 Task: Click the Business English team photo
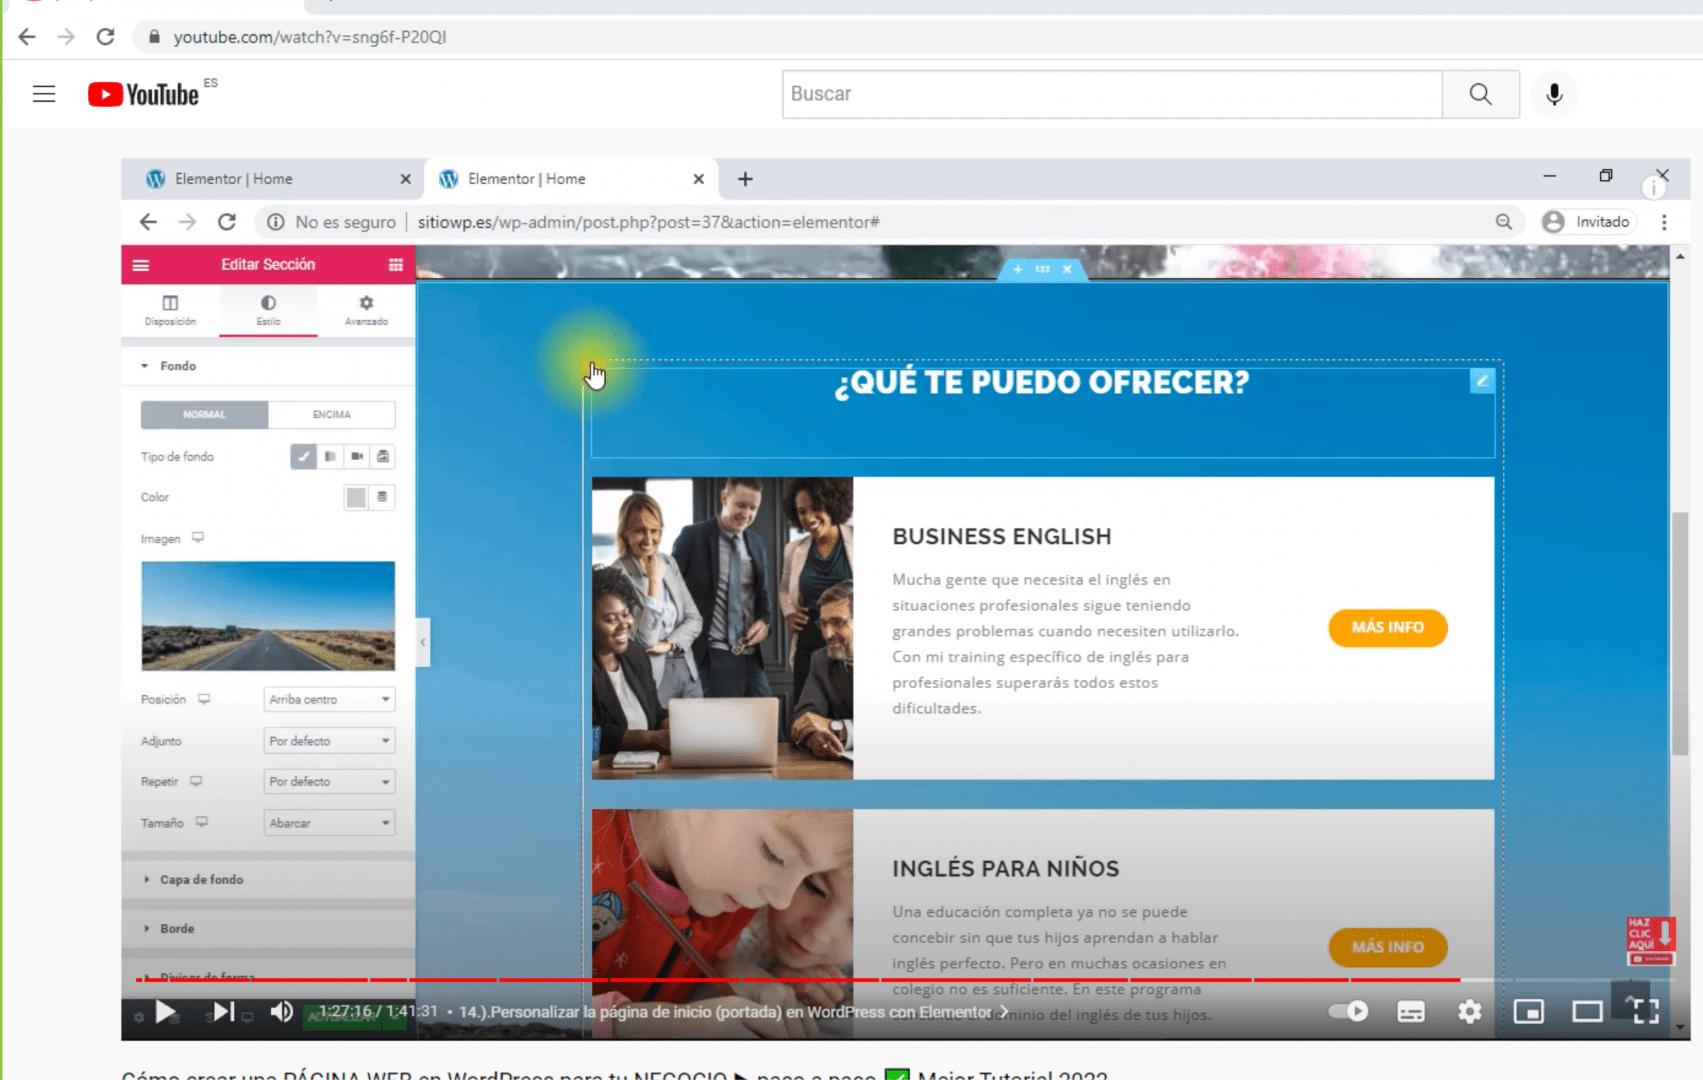[x=722, y=628]
